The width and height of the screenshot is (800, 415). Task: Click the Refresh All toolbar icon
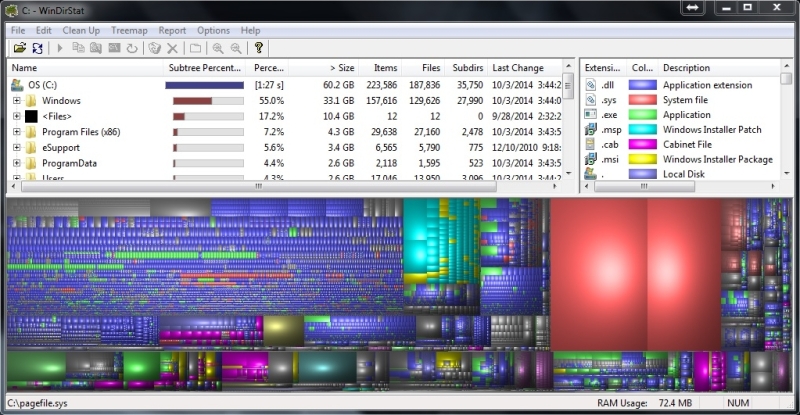pyautogui.click(x=37, y=48)
